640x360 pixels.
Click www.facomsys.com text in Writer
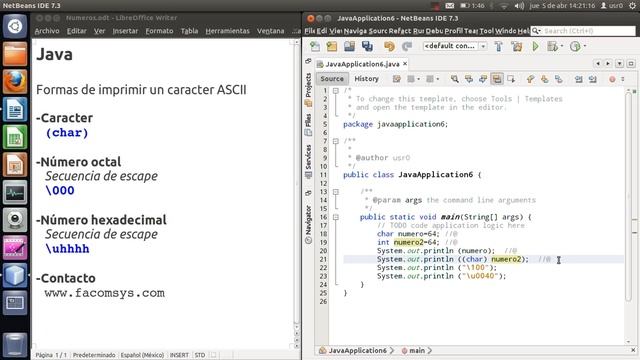click(104, 293)
